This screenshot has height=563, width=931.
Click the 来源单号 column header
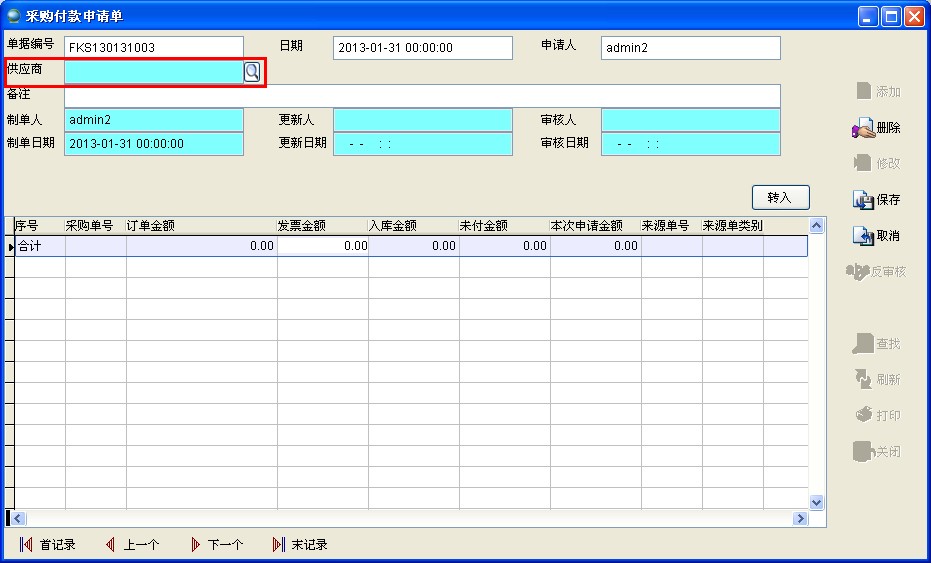tap(672, 226)
